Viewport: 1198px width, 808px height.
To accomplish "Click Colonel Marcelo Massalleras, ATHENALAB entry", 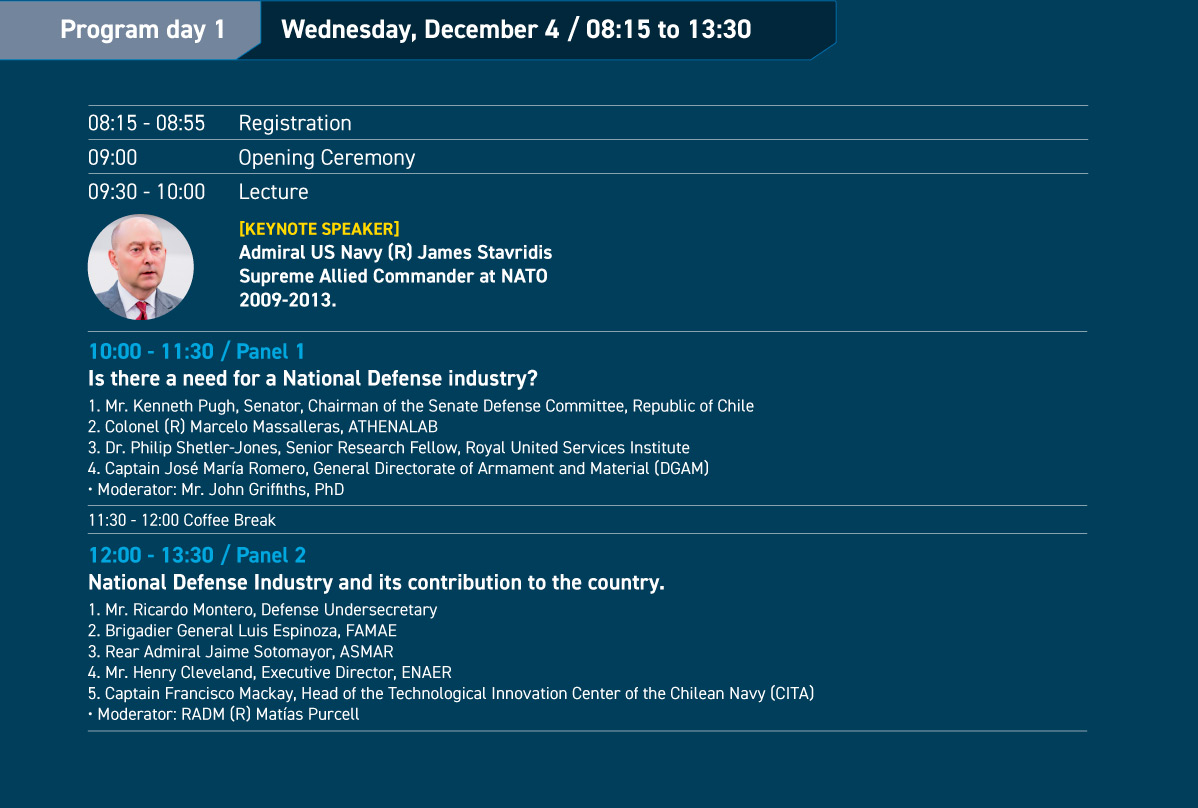I will [x=263, y=427].
